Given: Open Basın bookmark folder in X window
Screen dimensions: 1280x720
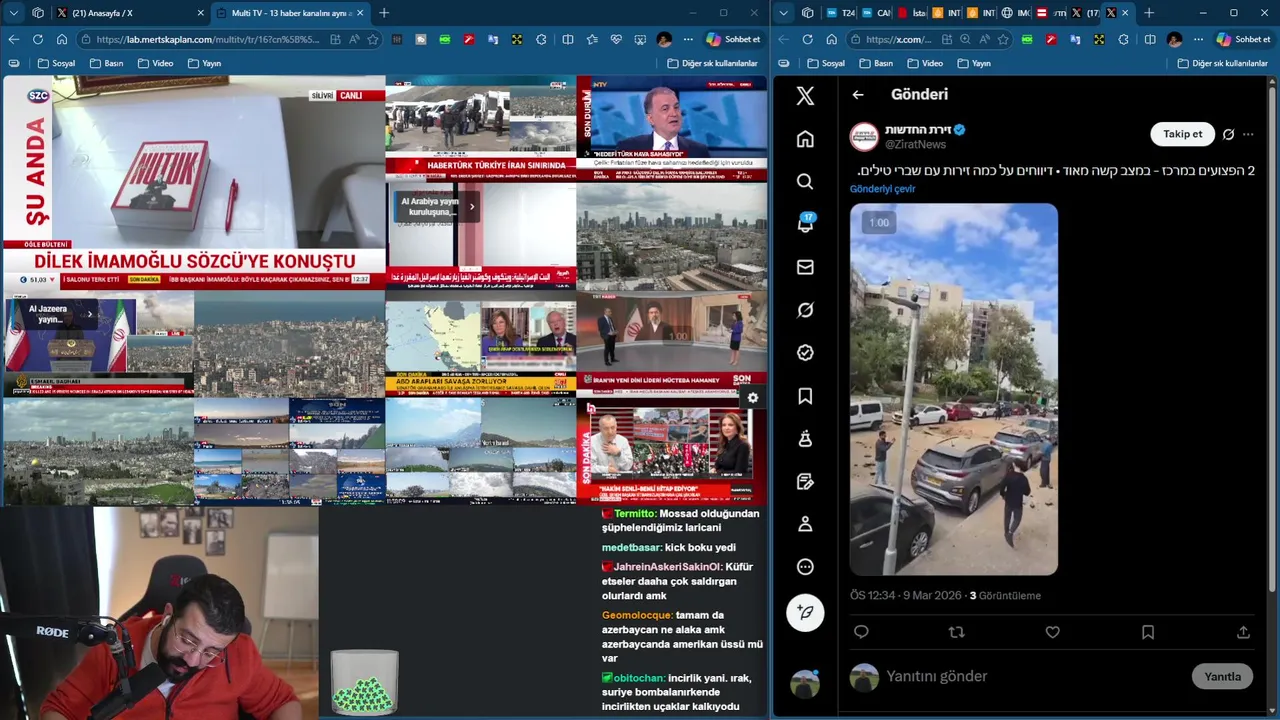Looking at the screenshot, I should [874, 63].
